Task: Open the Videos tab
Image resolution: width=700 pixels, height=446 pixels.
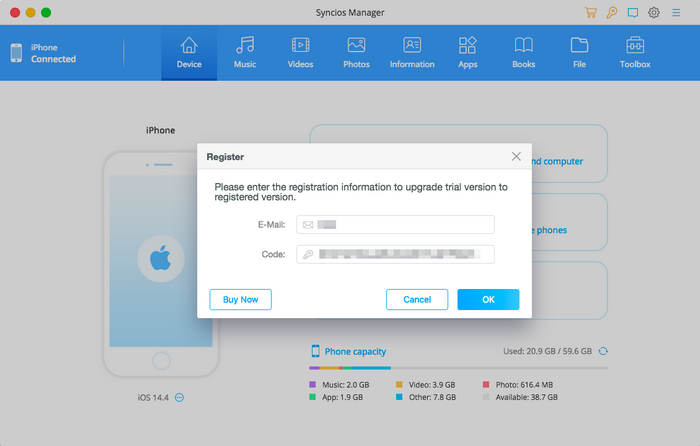Action: coord(300,53)
